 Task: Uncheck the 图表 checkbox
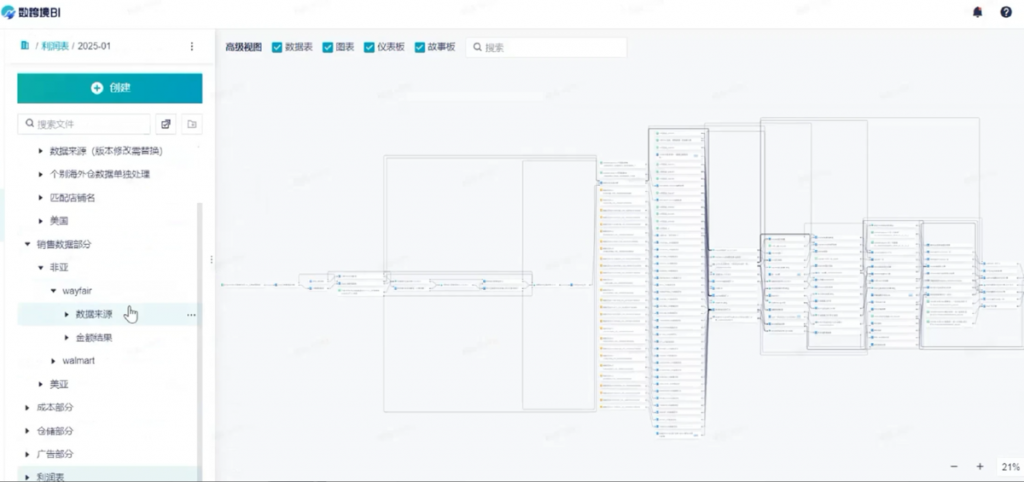(x=328, y=47)
